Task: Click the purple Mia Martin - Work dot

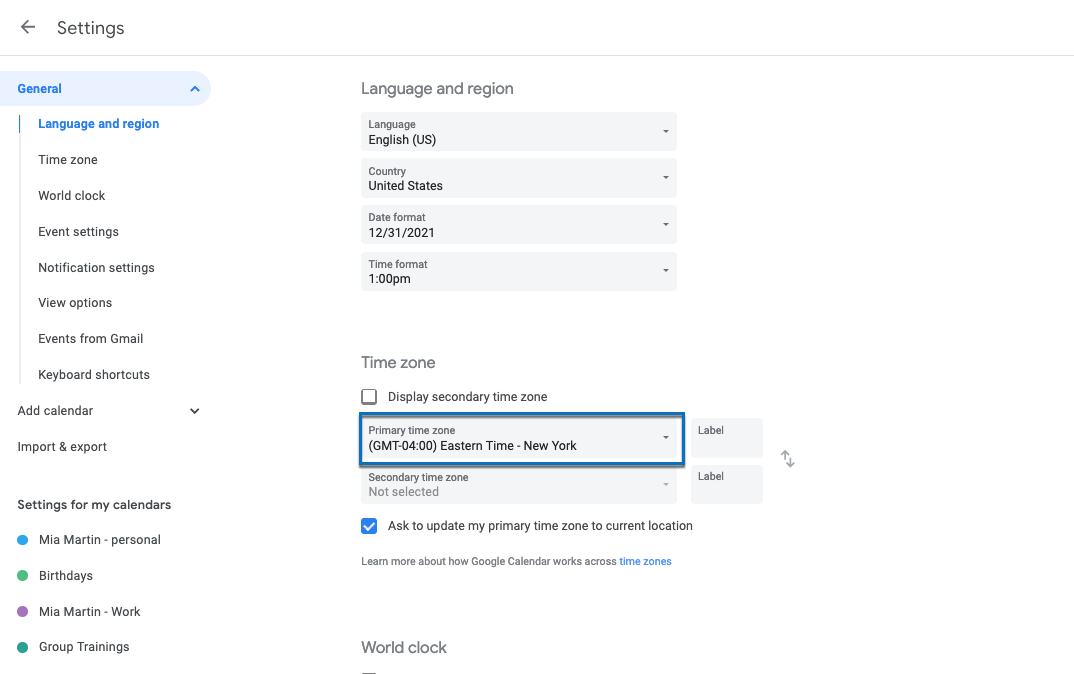Action: point(23,612)
